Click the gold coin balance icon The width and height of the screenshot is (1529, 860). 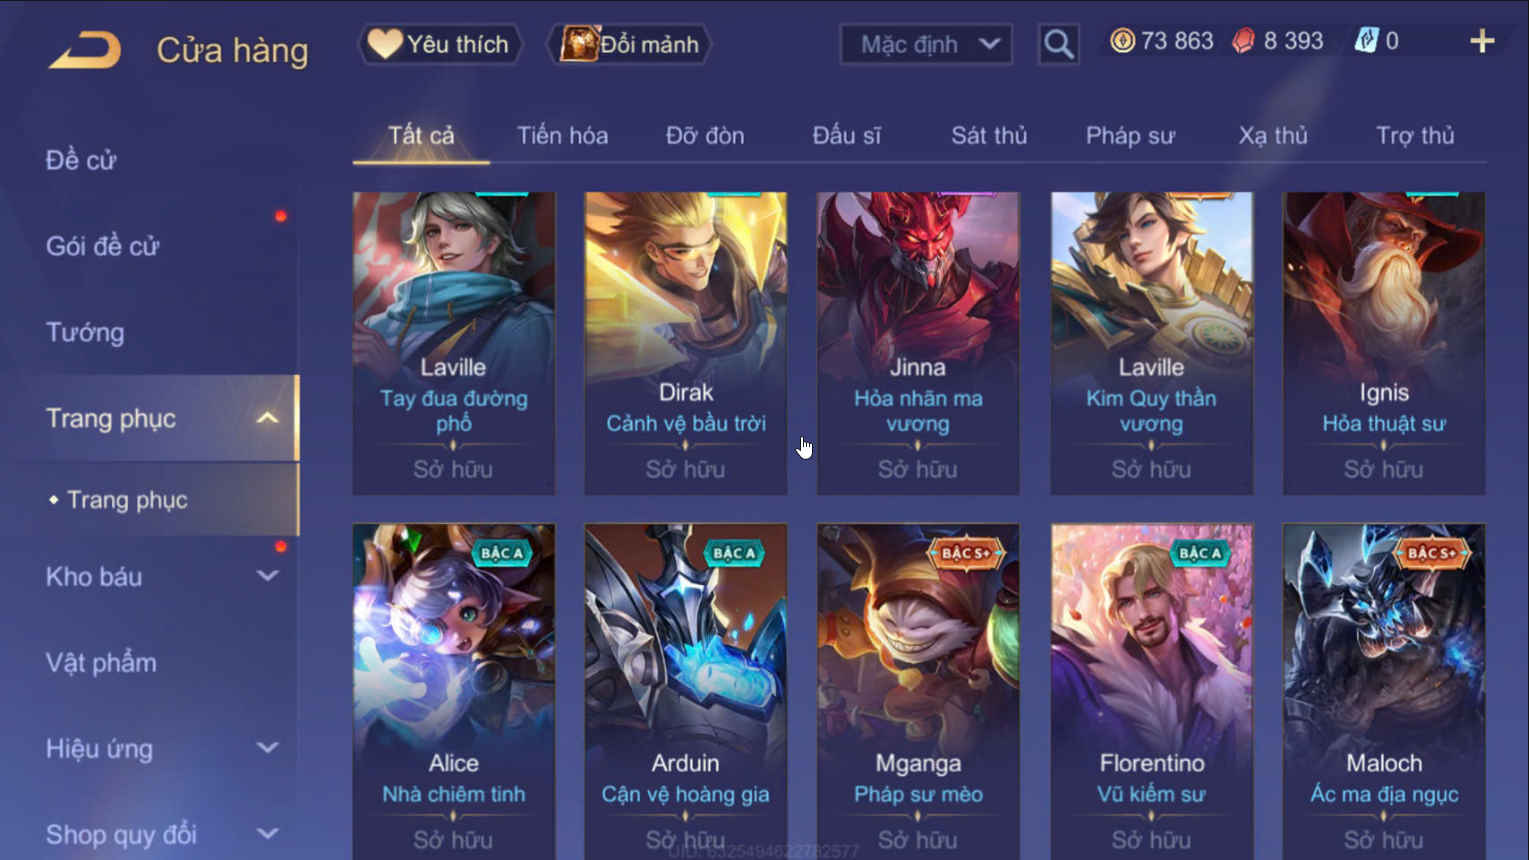1122,41
